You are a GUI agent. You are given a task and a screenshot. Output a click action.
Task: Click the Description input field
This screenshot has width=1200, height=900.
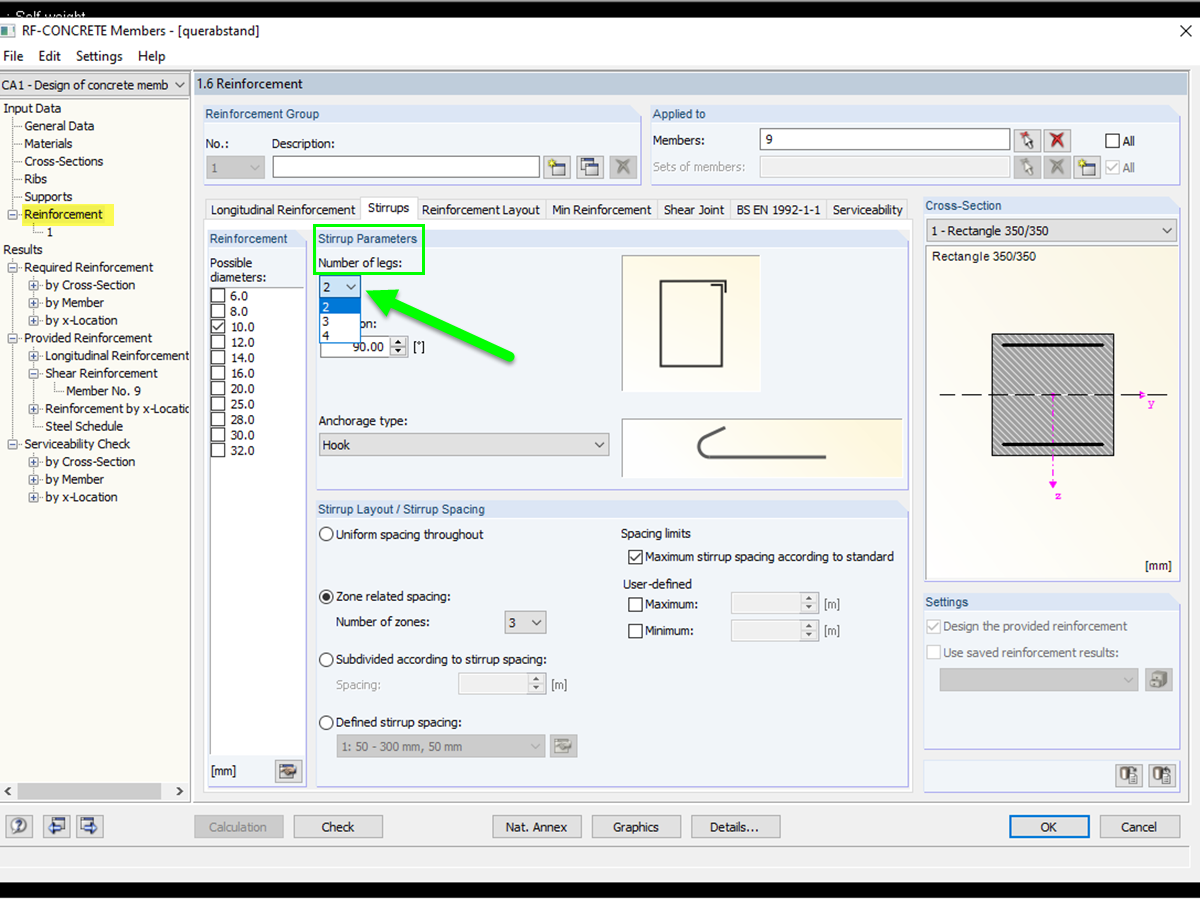click(x=406, y=167)
